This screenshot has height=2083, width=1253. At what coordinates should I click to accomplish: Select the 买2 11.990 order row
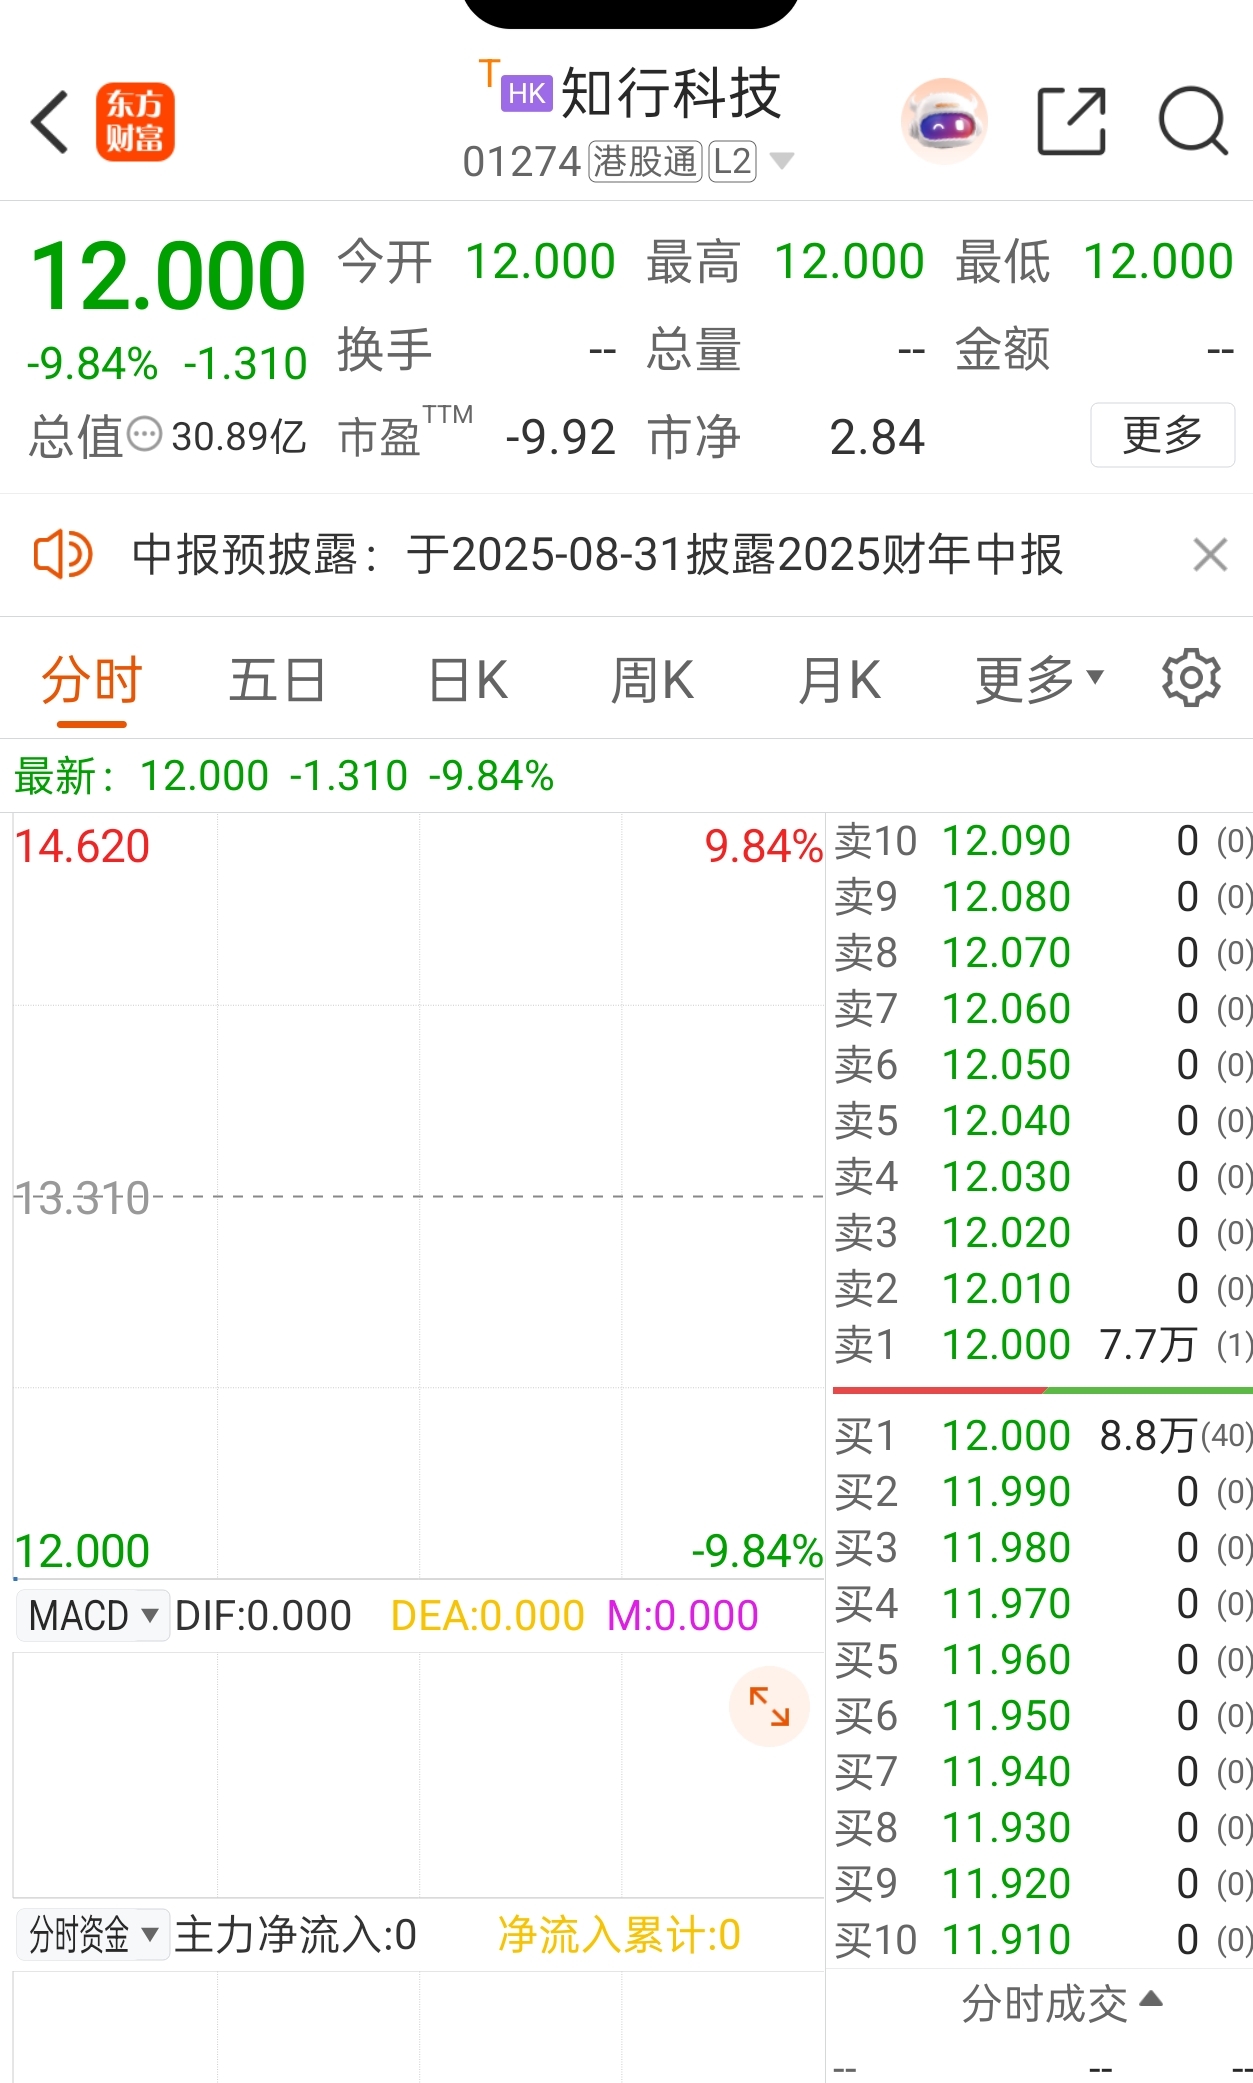tap(1043, 1492)
